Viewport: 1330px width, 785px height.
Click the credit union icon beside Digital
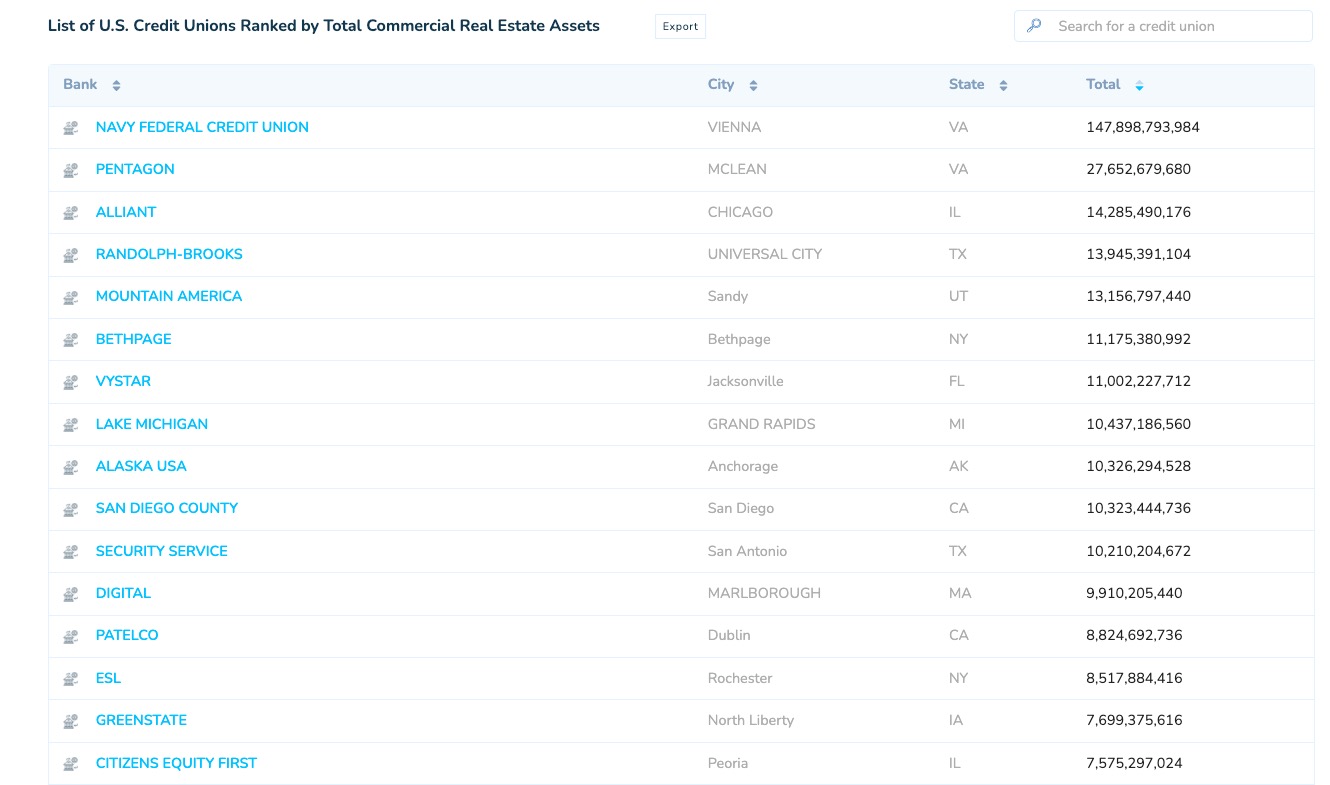[x=71, y=594]
